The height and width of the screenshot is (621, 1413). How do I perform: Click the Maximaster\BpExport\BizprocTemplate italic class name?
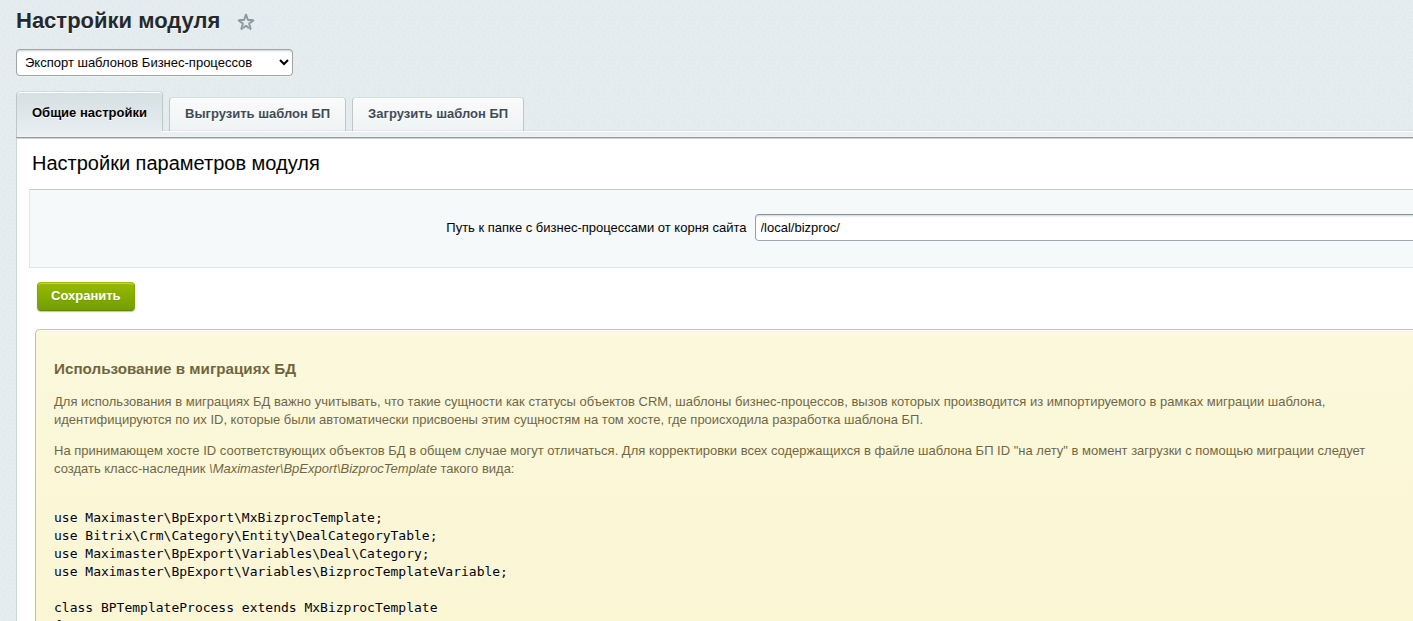click(x=323, y=469)
